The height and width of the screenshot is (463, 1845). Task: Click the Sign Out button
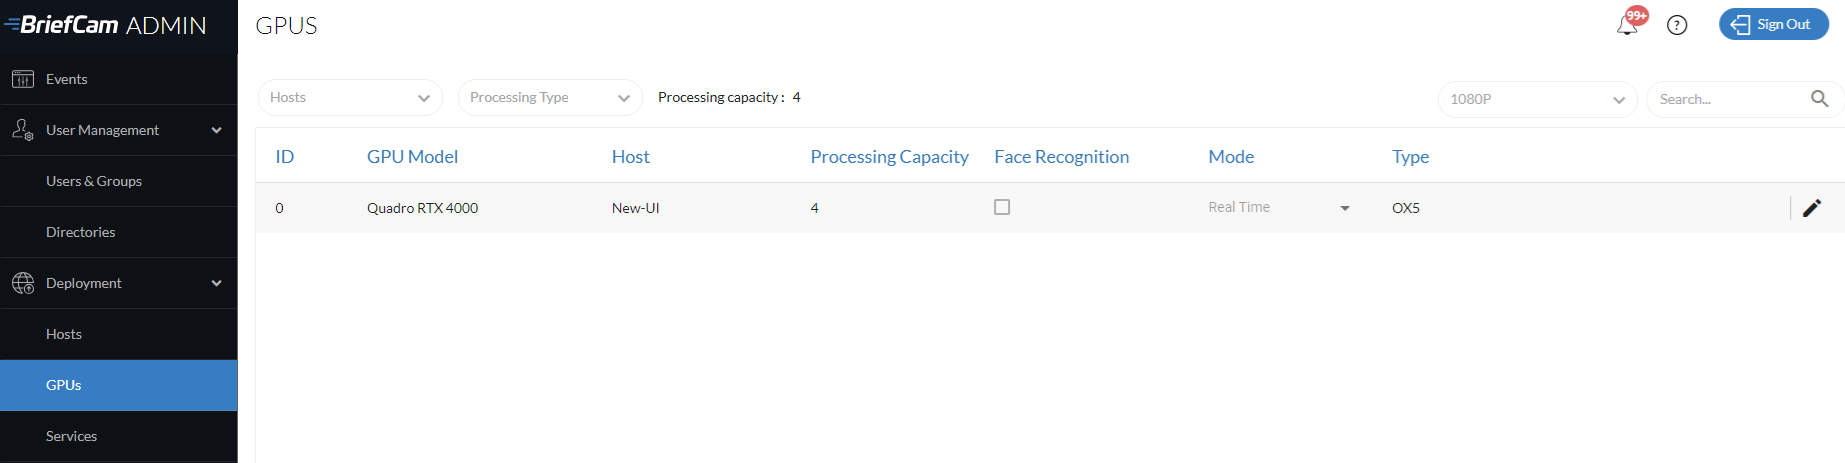point(1774,25)
